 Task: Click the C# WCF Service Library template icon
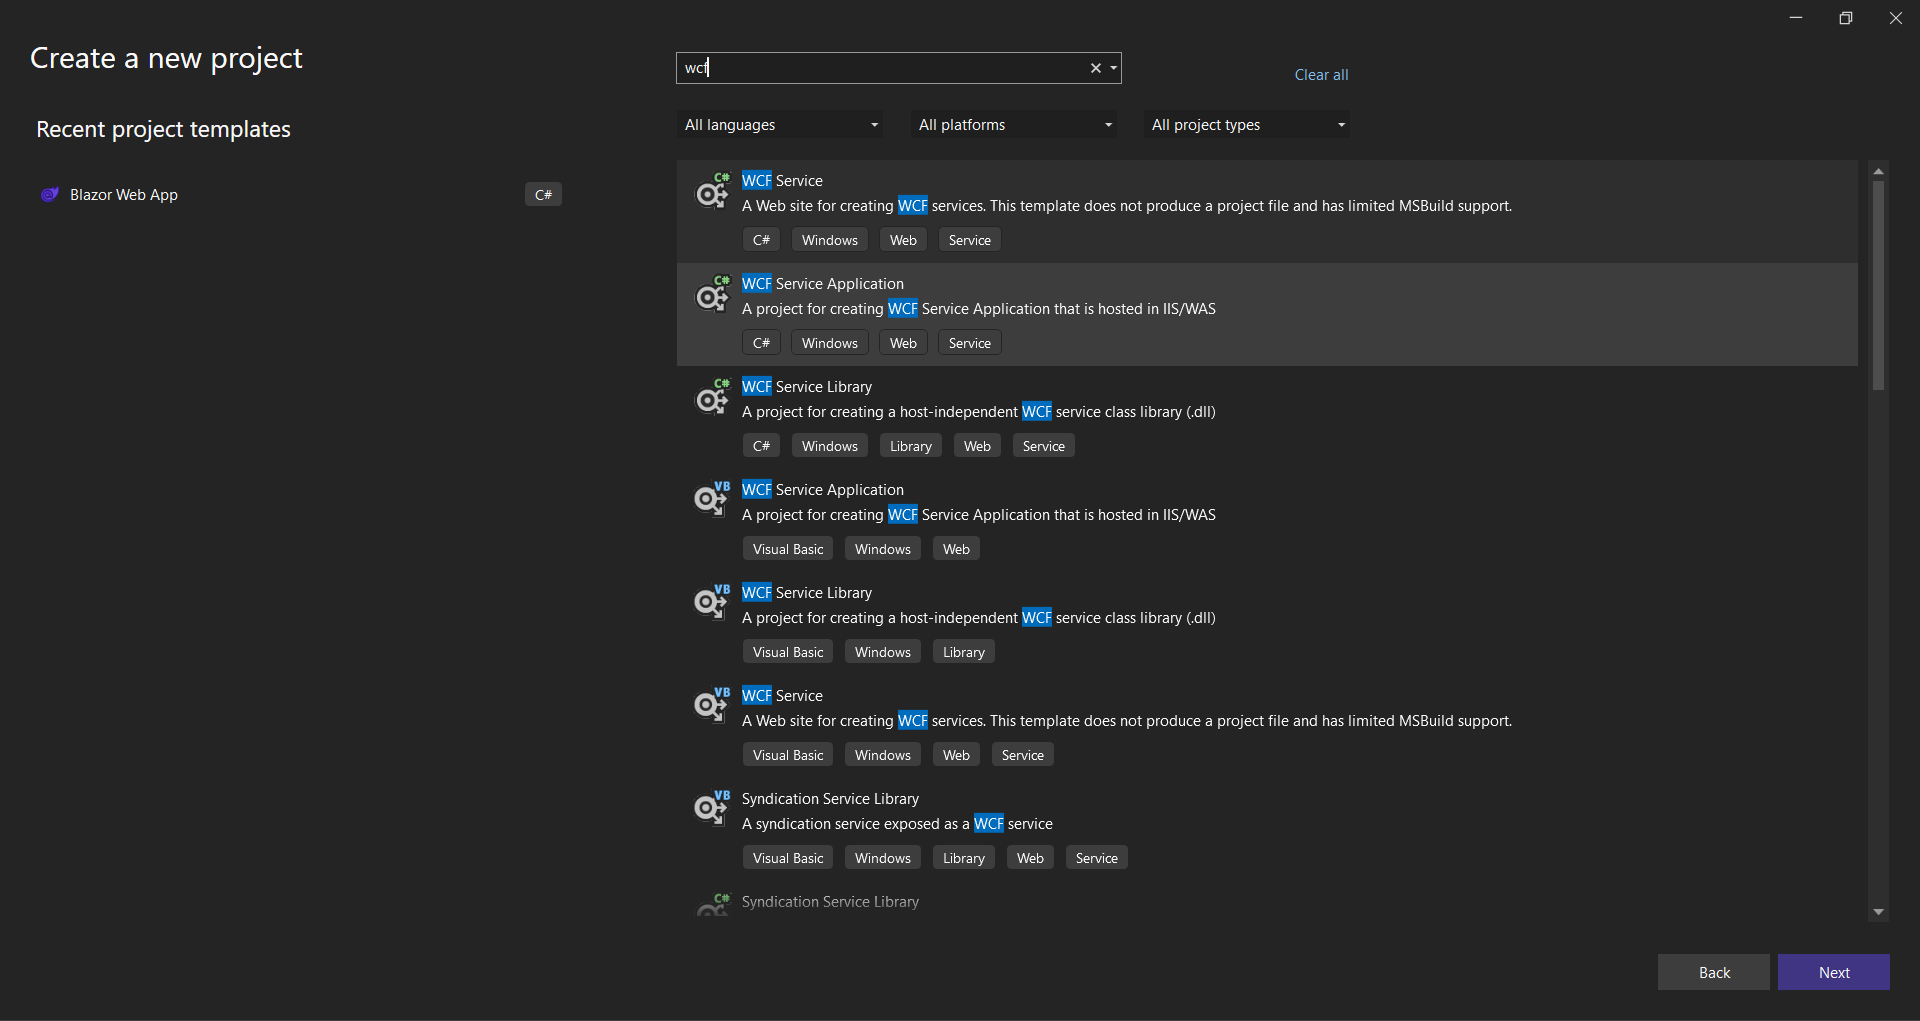[713, 396]
